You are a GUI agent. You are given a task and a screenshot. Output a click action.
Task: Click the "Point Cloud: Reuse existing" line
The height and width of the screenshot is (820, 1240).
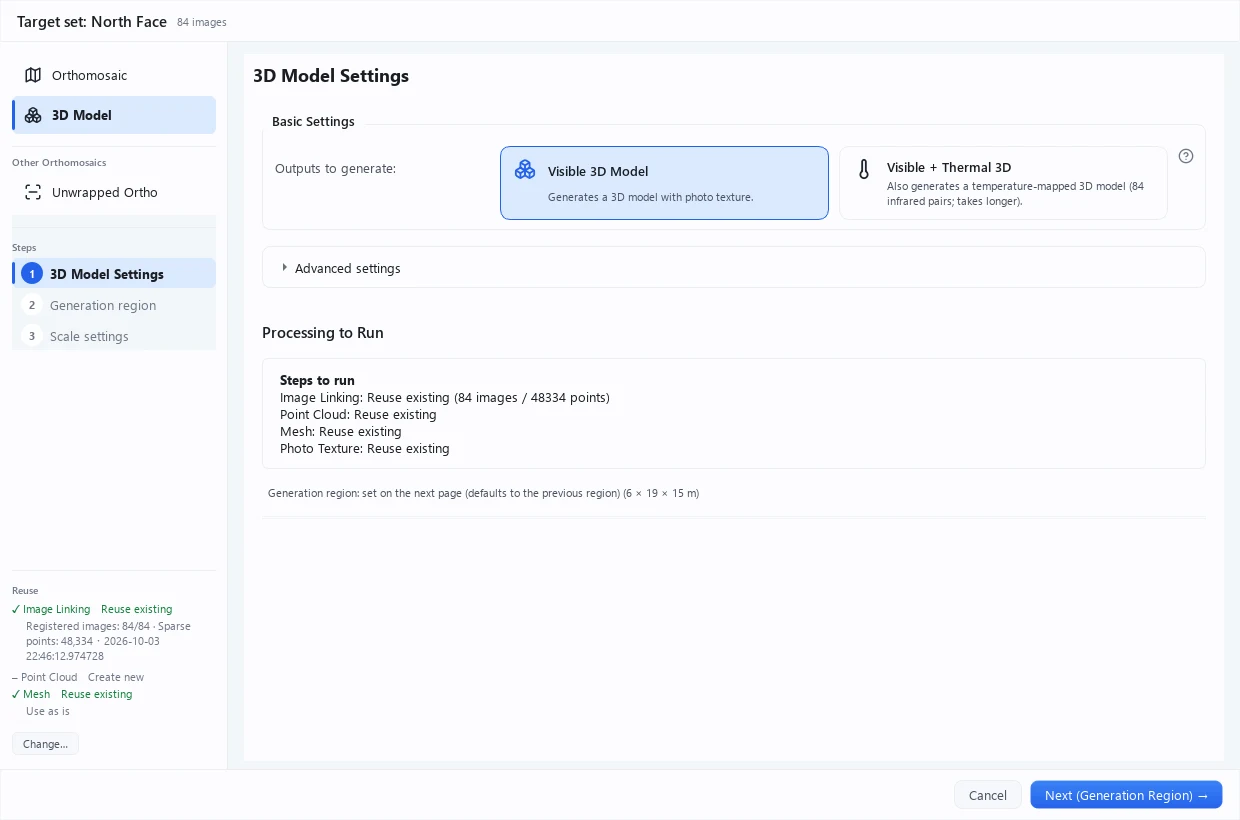click(x=358, y=415)
